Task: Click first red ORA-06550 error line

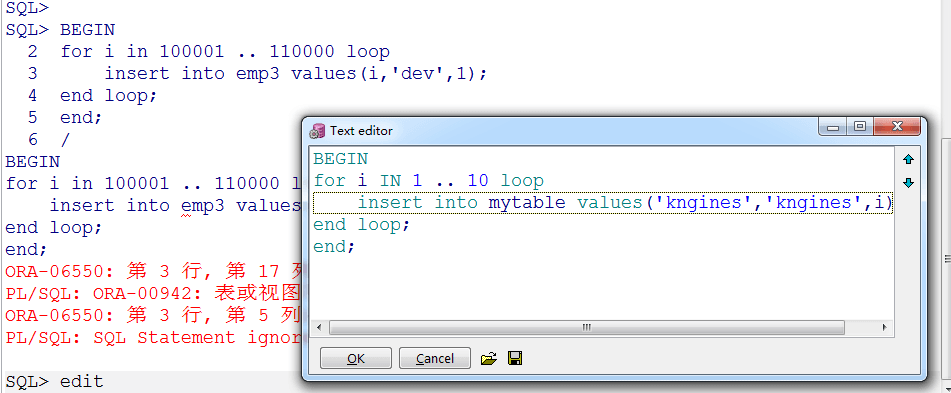Action: click(153, 271)
